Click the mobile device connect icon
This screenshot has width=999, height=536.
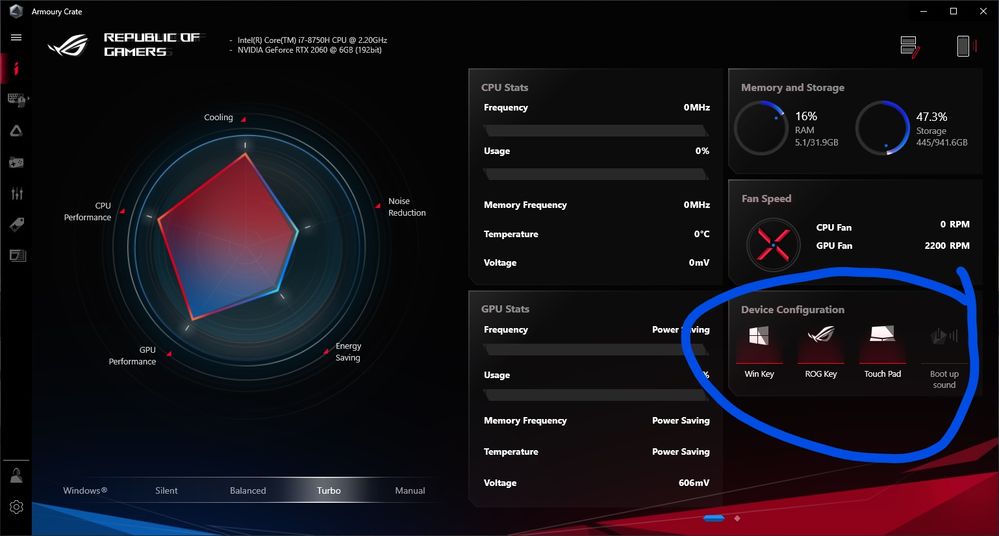click(963, 46)
